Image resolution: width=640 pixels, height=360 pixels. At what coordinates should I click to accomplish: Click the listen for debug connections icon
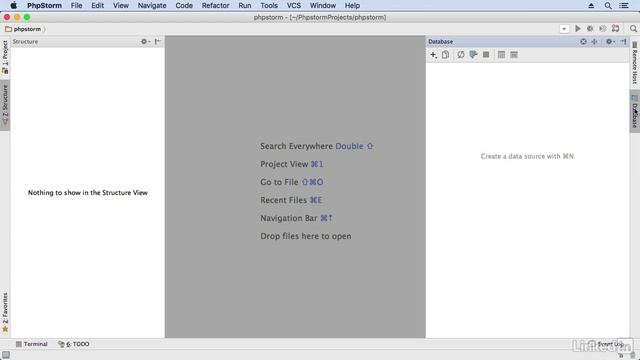616,29
